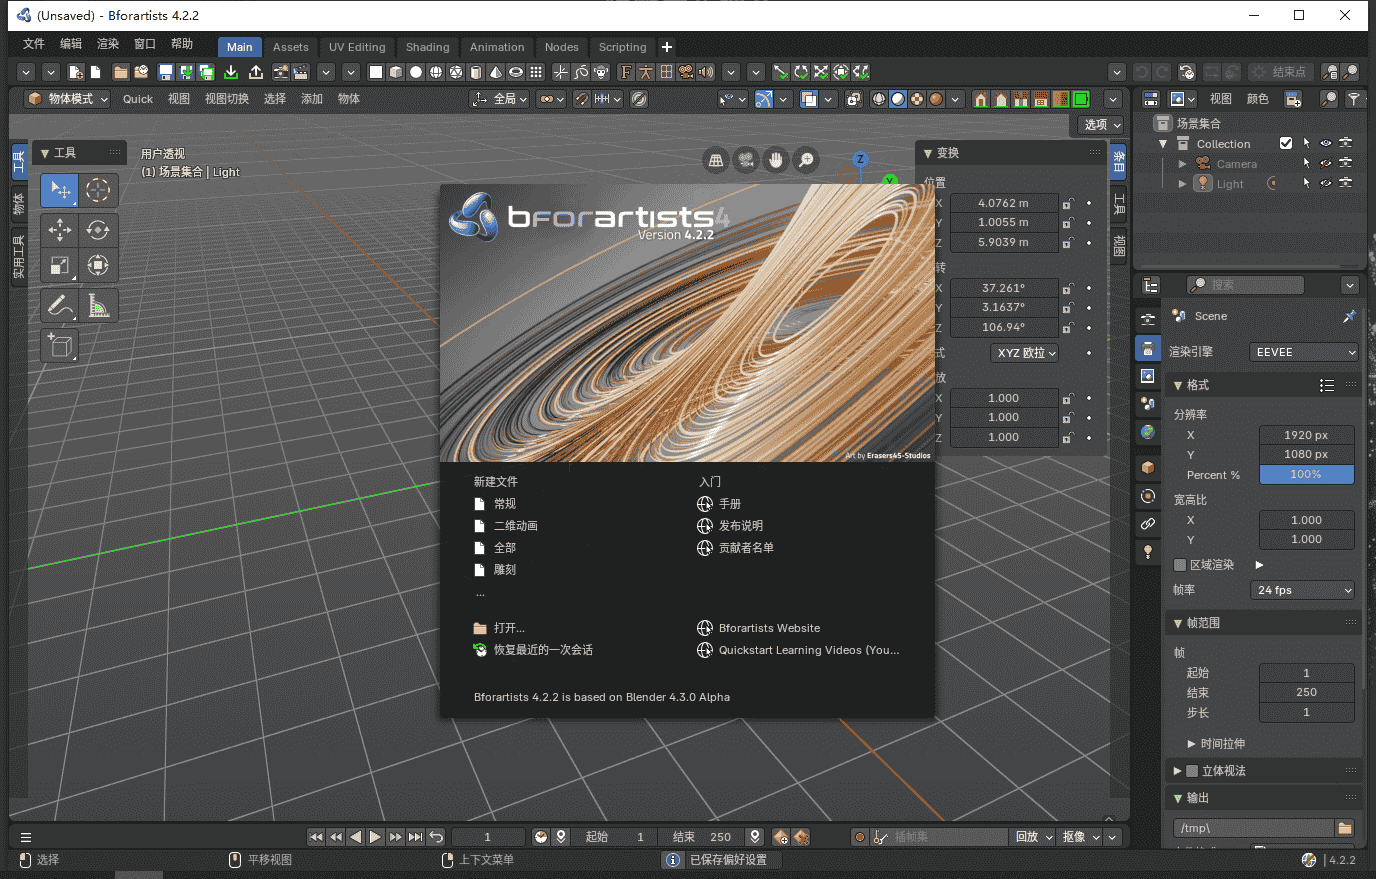Click the play animation button
The width and height of the screenshot is (1376, 879).
point(375,837)
